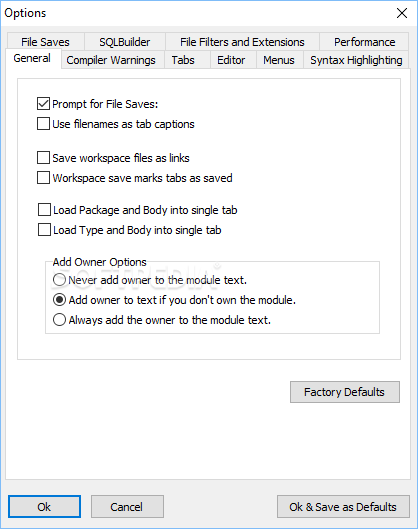Close the Options window with X
Image resolution: width=418 pixels, height=529 pixels.
tap(402, 13)
